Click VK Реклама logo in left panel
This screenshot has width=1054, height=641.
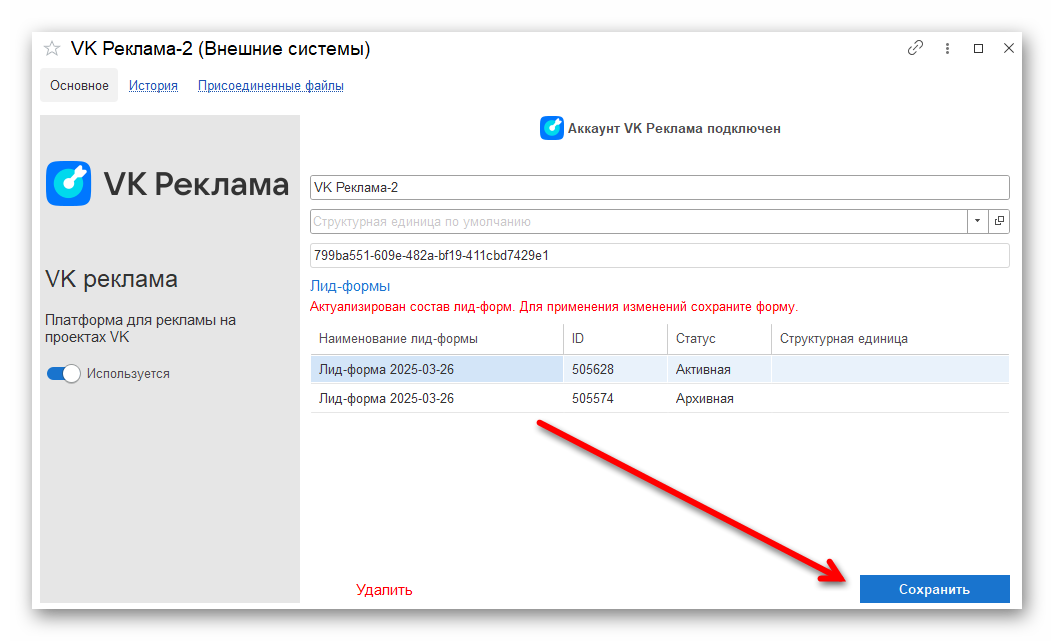coord(167,183)
